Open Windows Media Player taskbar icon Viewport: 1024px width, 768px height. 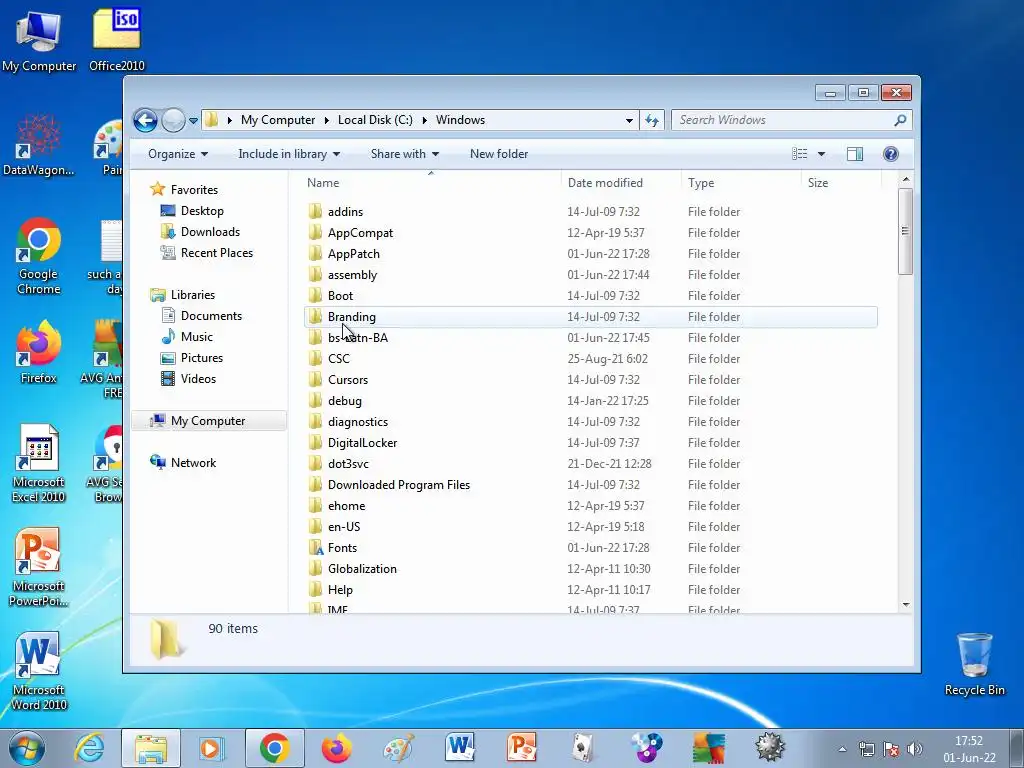coord(212,748)
